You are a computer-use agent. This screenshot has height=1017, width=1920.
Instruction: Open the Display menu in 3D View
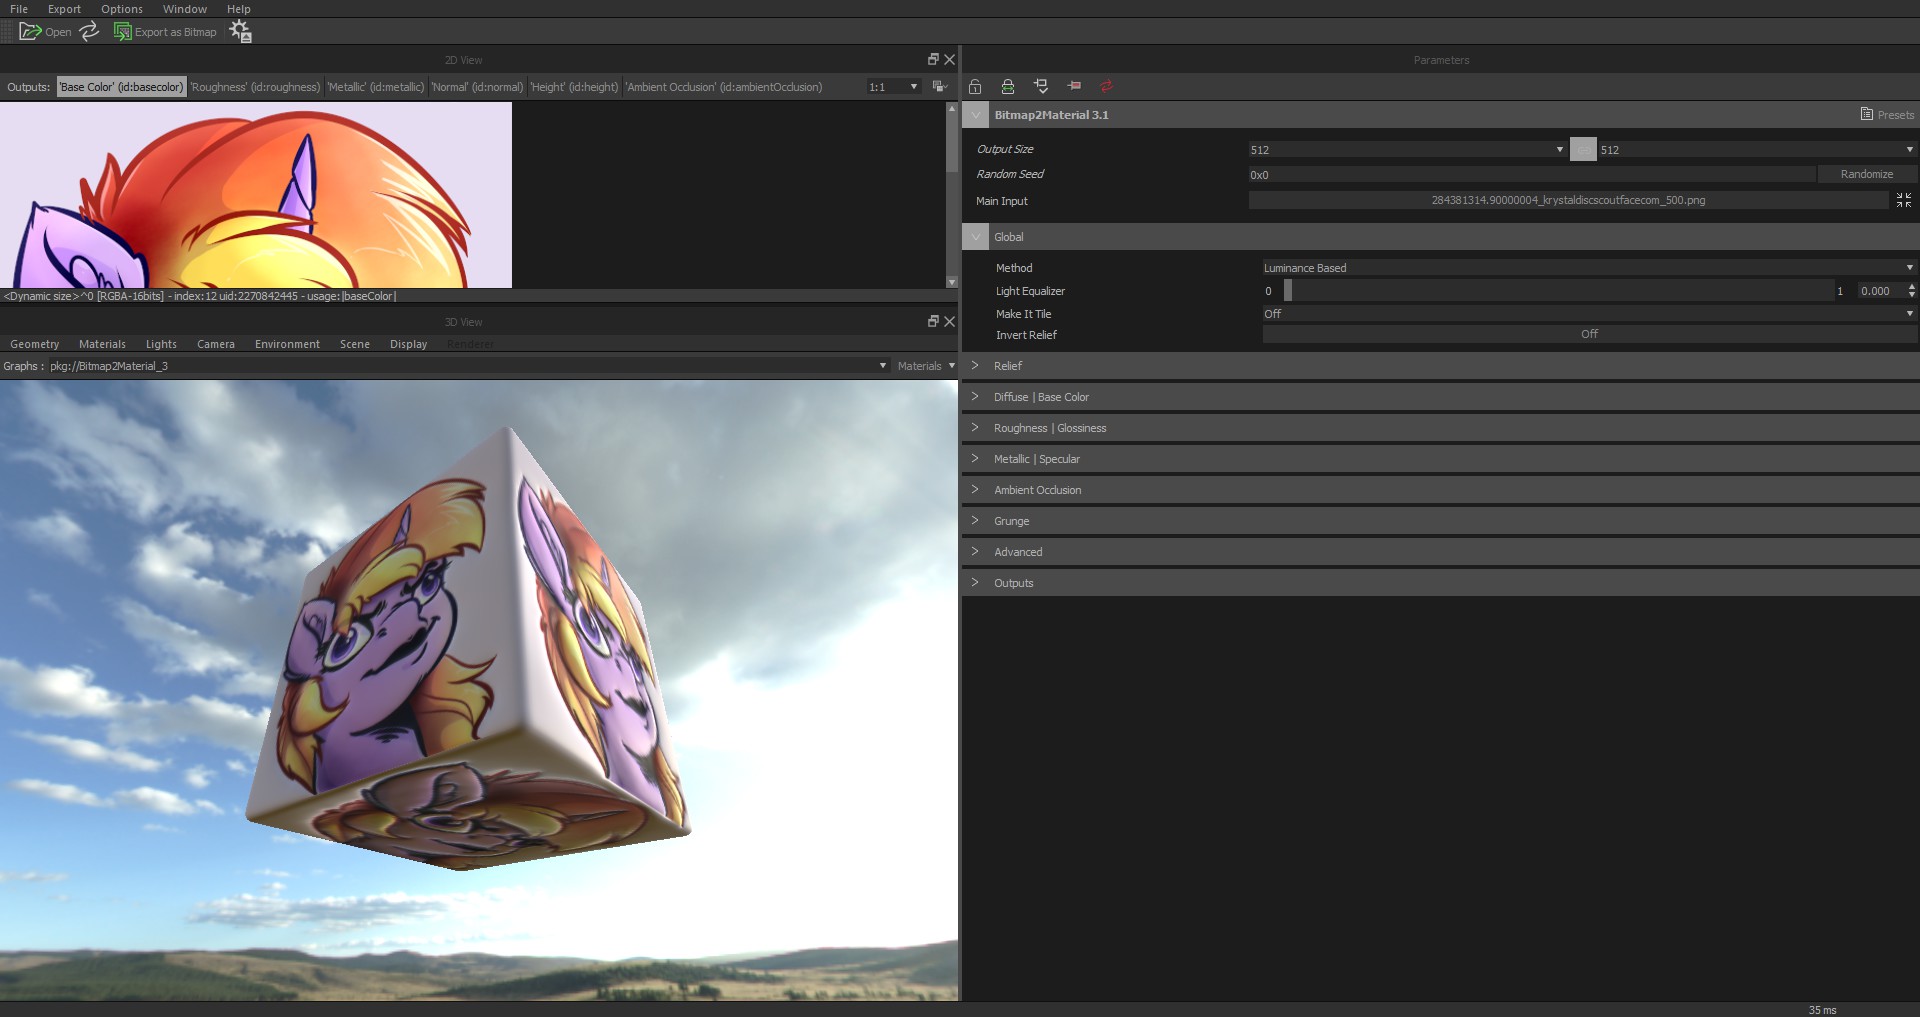(408, 344)
